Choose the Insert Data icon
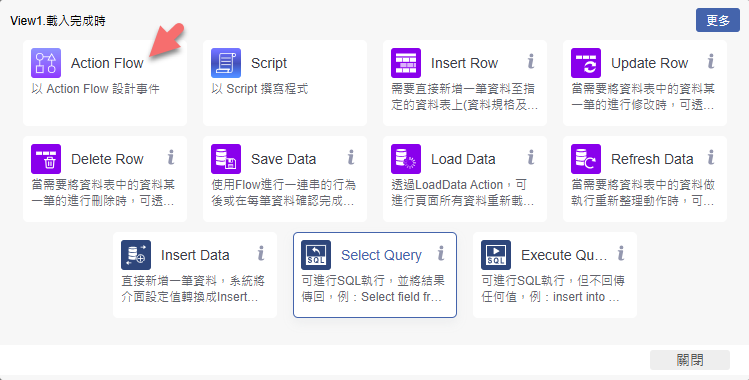The height and width of the screenshot is (380, 749). click(136, 255)
